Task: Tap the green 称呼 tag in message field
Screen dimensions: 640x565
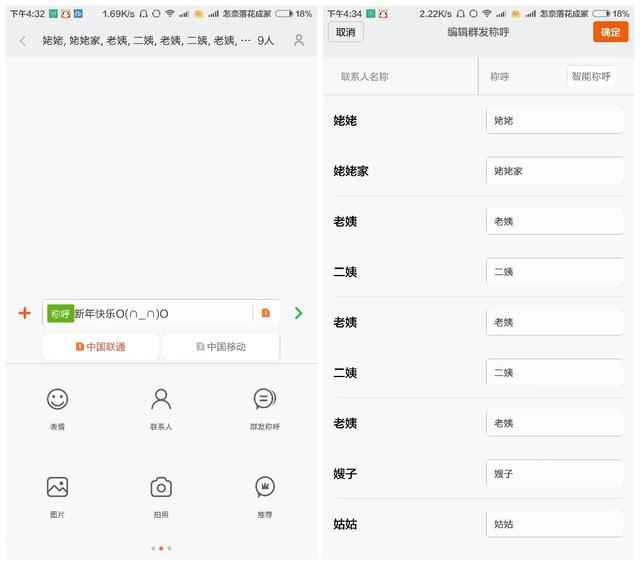Action: 60,313
